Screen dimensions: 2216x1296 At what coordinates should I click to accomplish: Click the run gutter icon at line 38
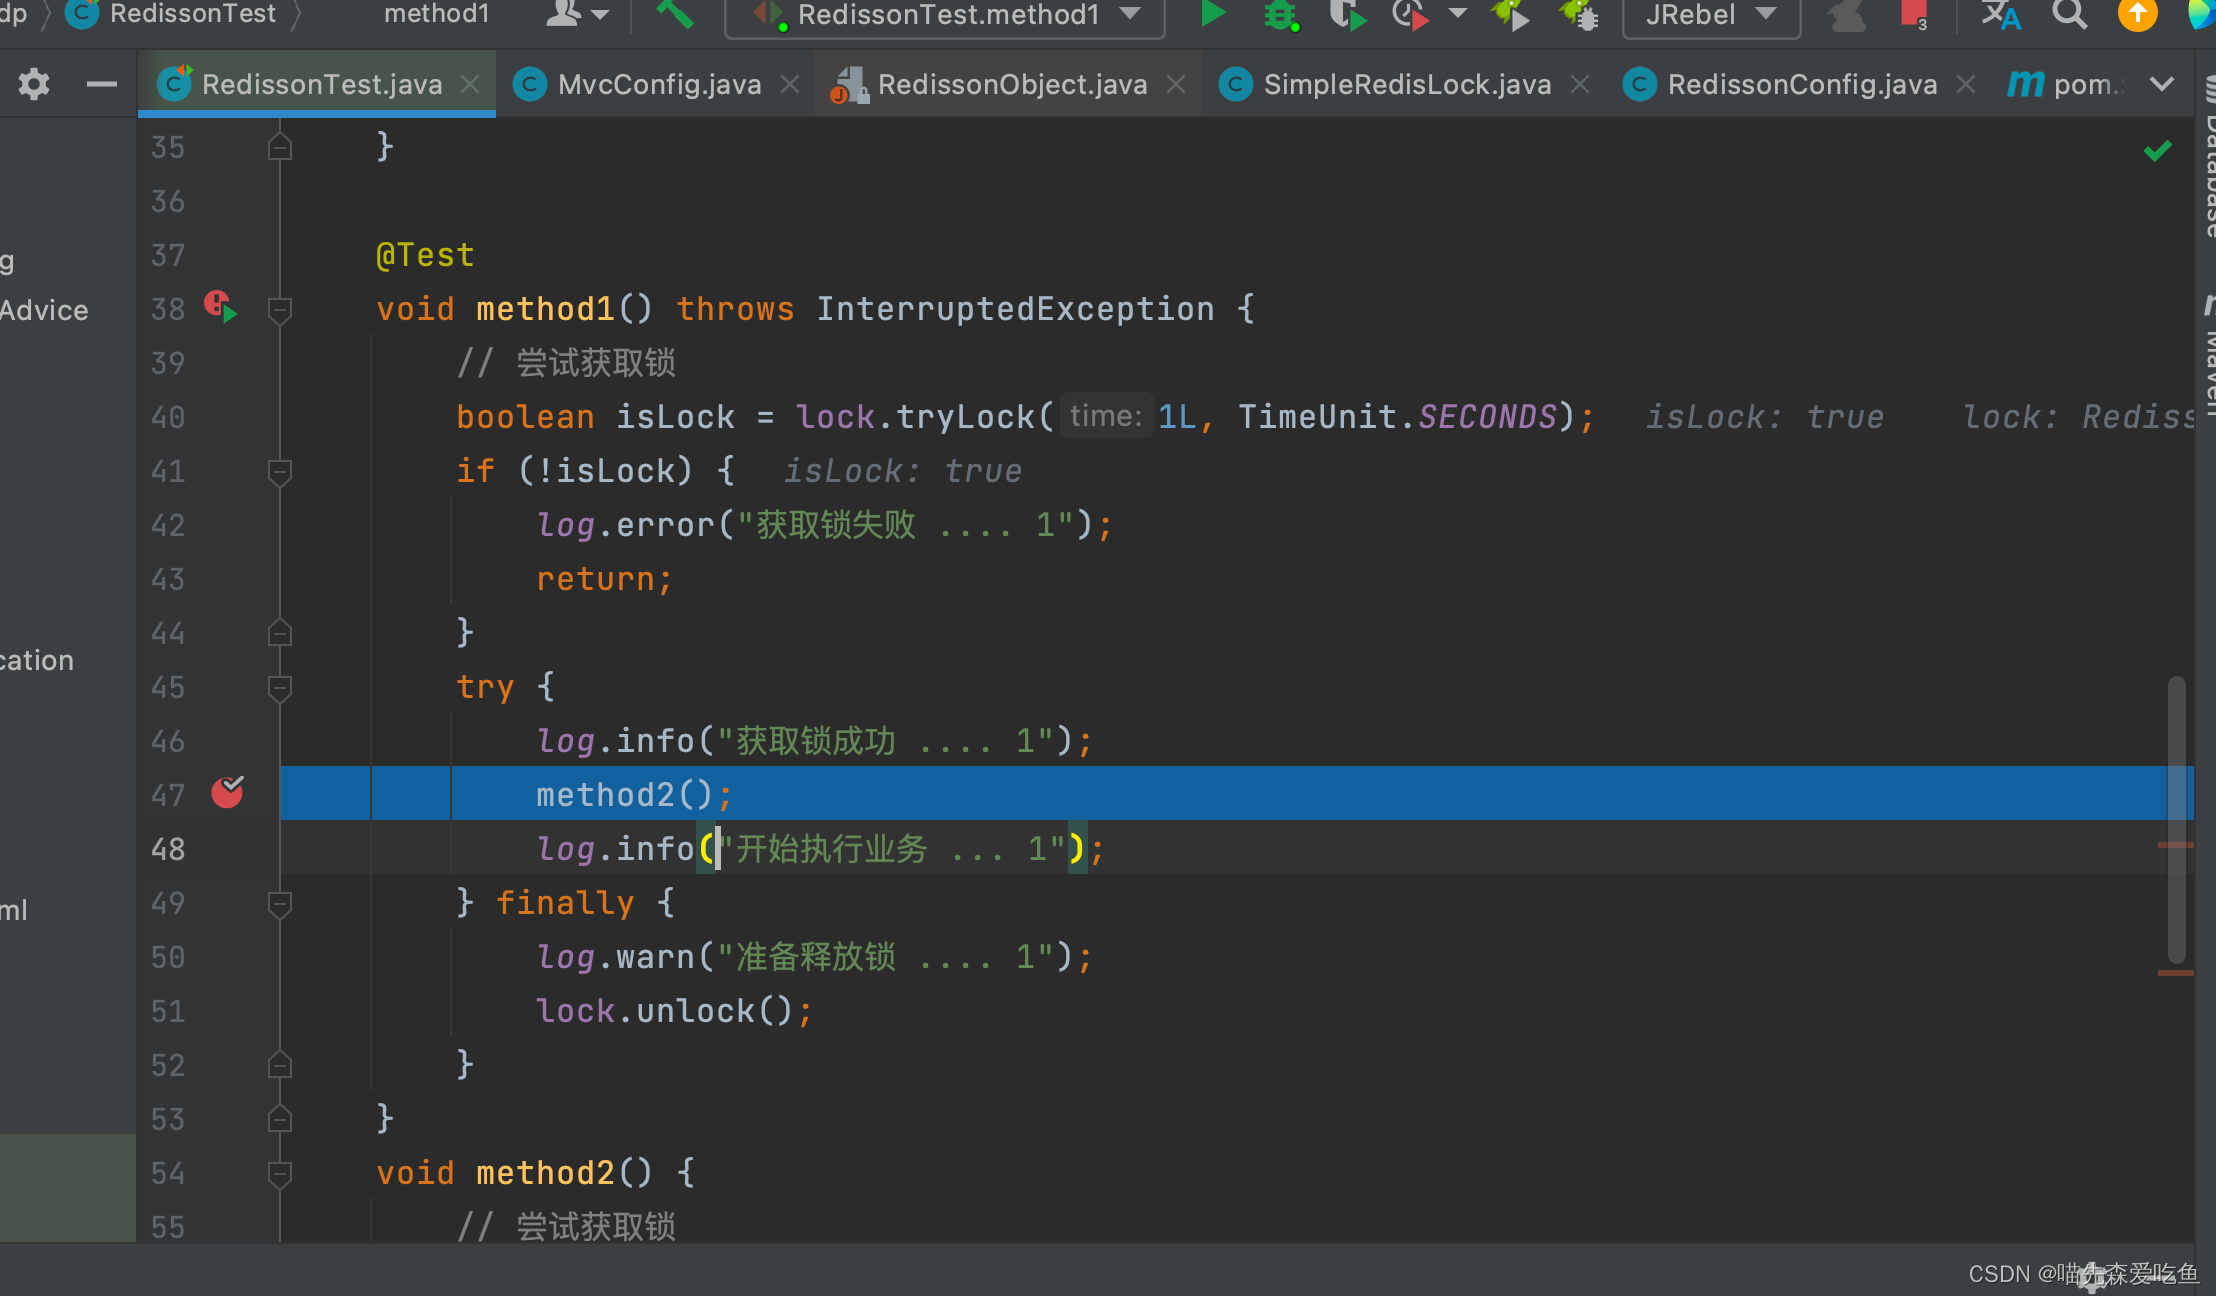[222, 306]
